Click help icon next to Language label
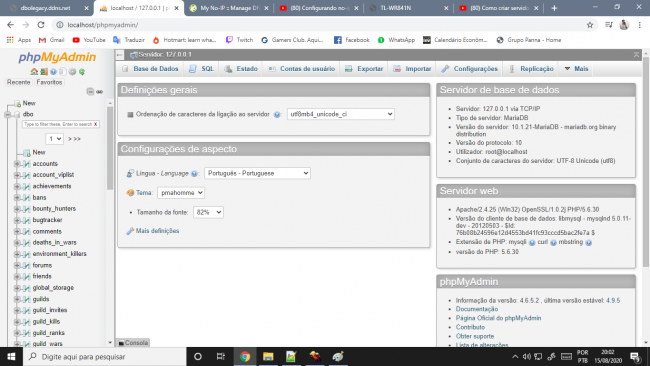The height and width of the screenshot is (366, 650). pyautogui.click(x=194, y=174)
